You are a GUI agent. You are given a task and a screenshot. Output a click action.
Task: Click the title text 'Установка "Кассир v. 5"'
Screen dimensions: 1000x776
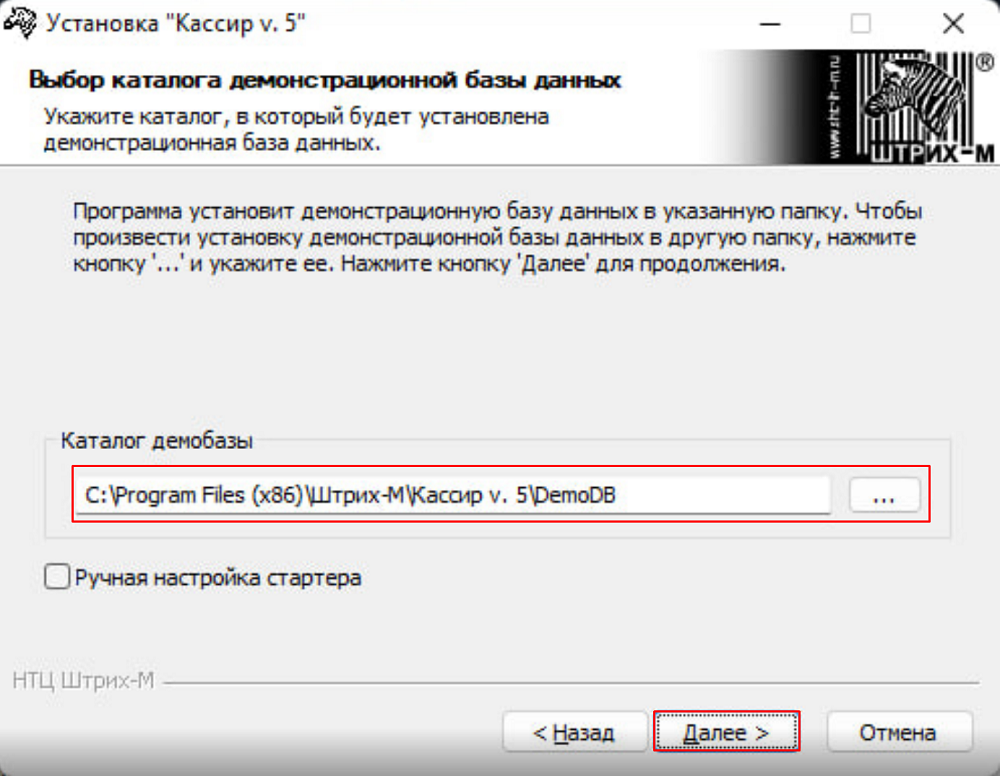176,24
